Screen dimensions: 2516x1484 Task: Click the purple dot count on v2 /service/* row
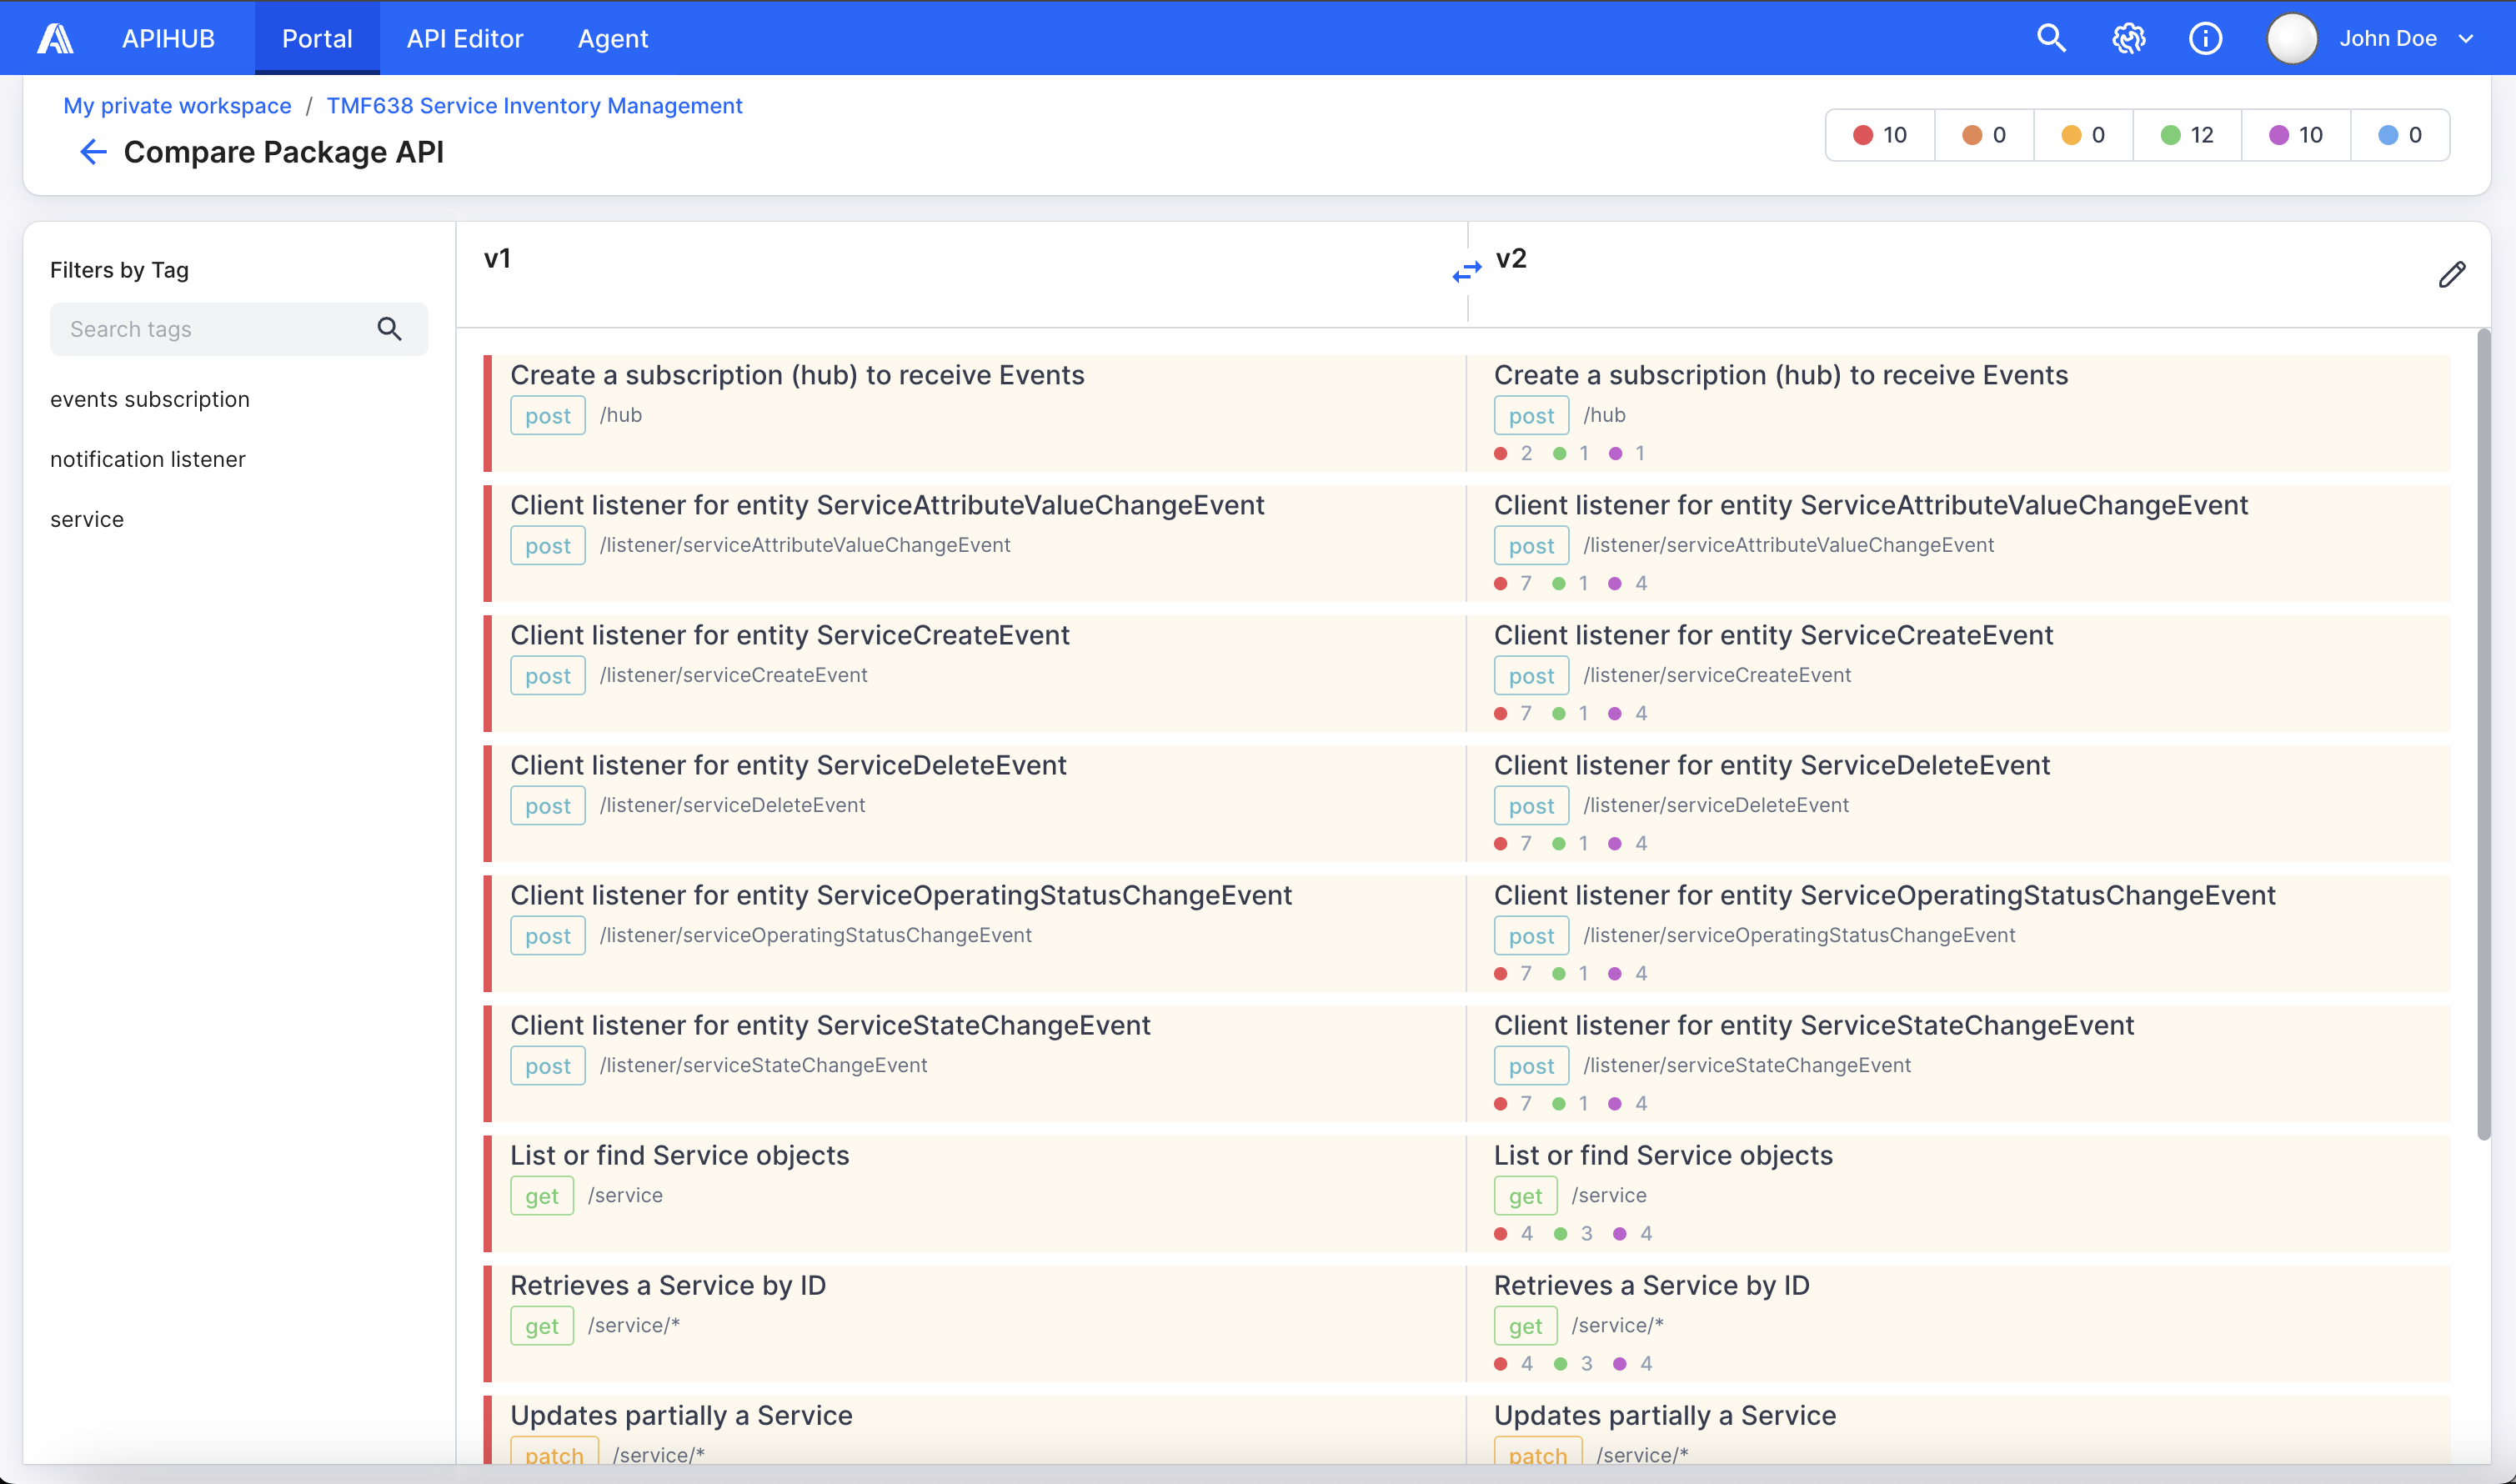pos(1633,1363)
